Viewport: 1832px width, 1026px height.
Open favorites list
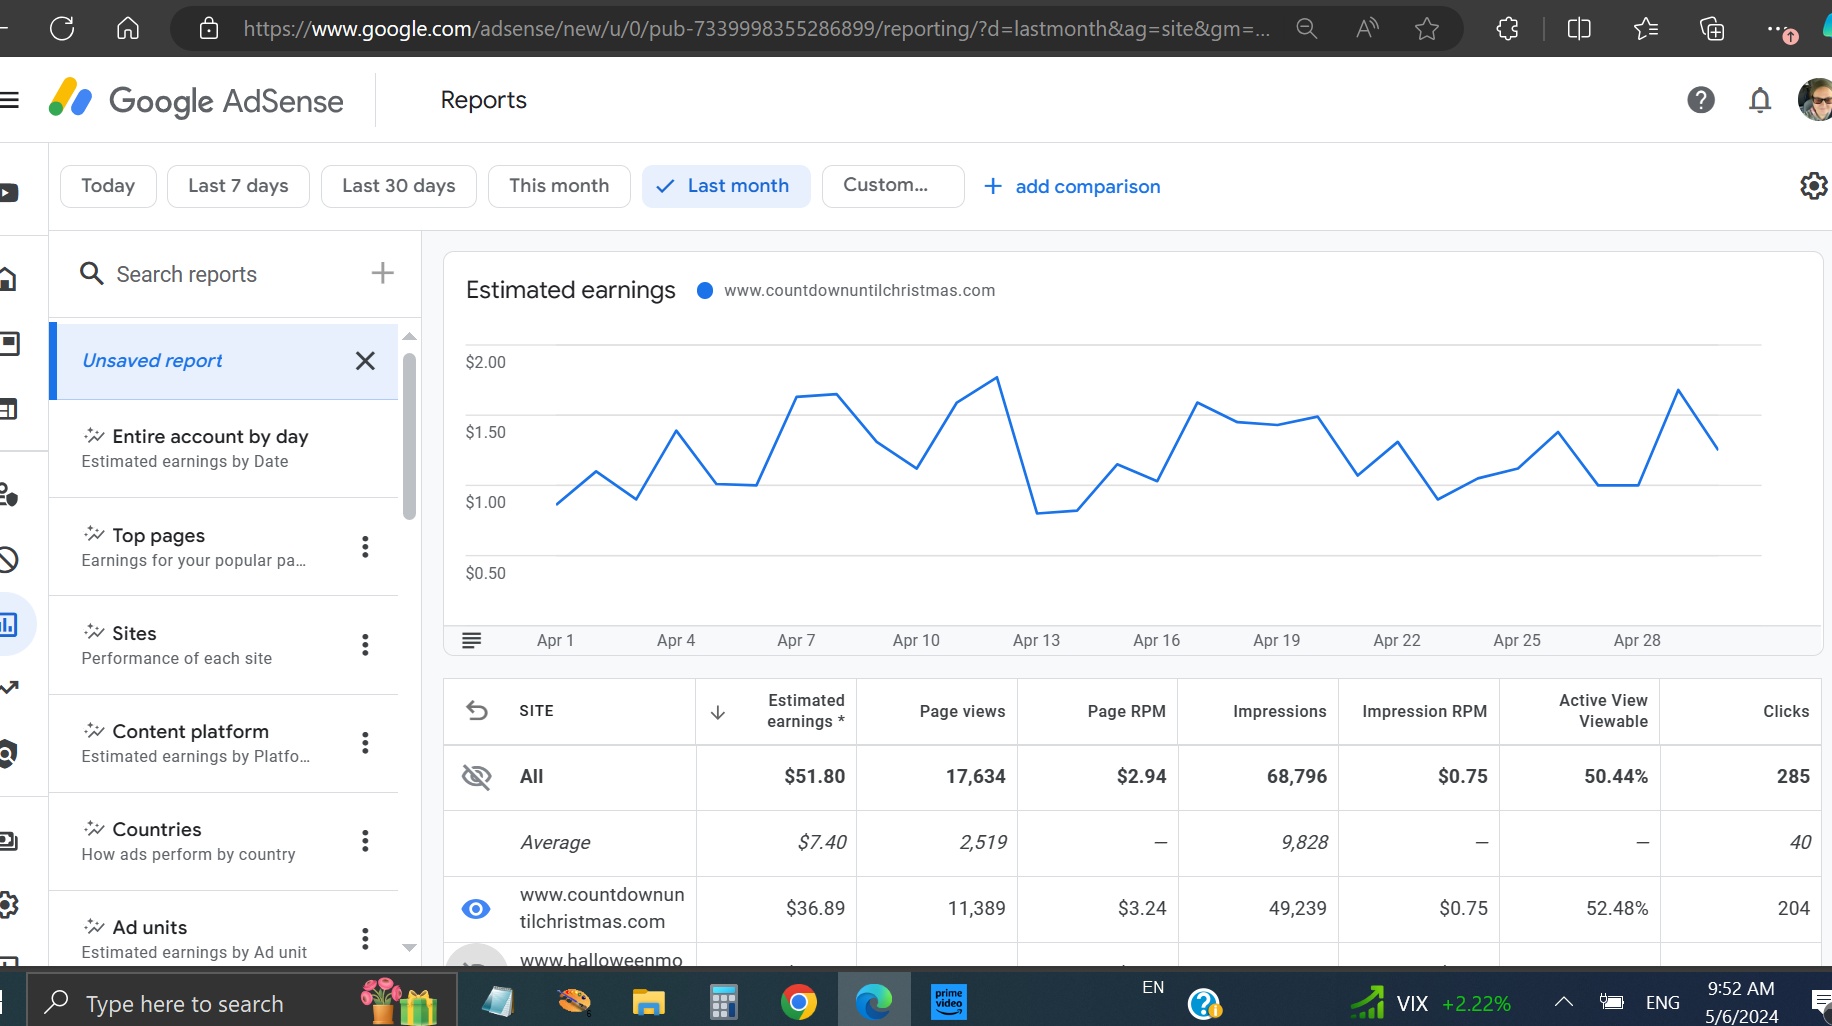tap(1646, 28)
